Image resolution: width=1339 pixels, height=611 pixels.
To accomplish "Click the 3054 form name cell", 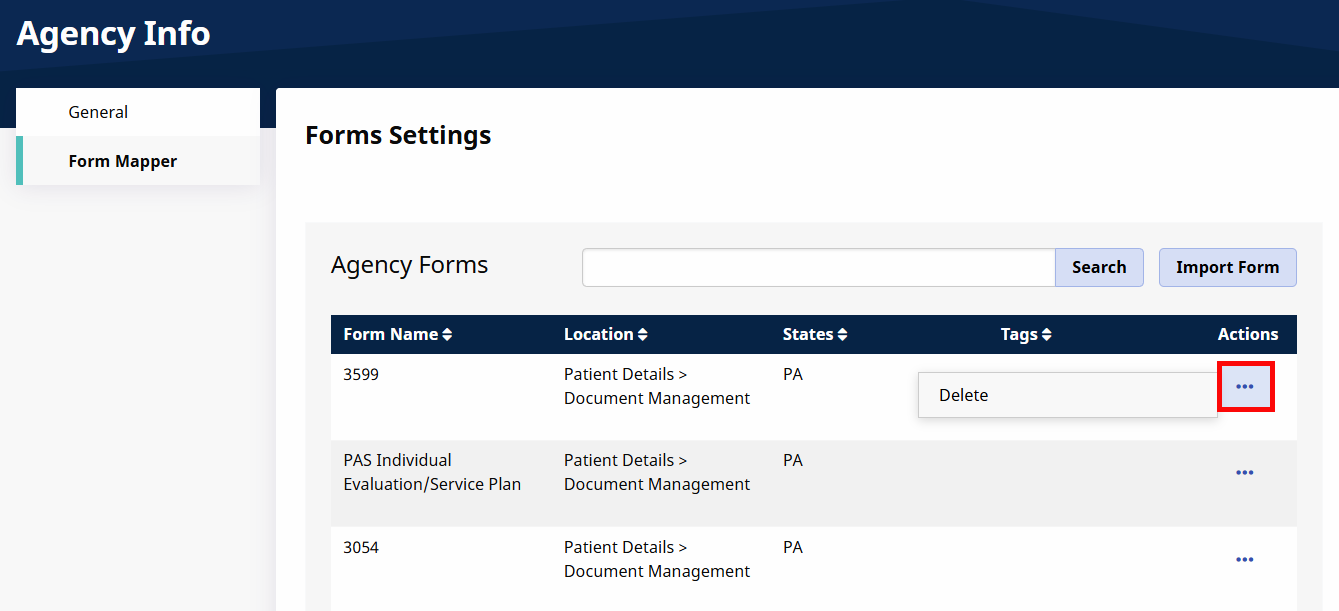I will pyautogui.click(x=361, y=547).
